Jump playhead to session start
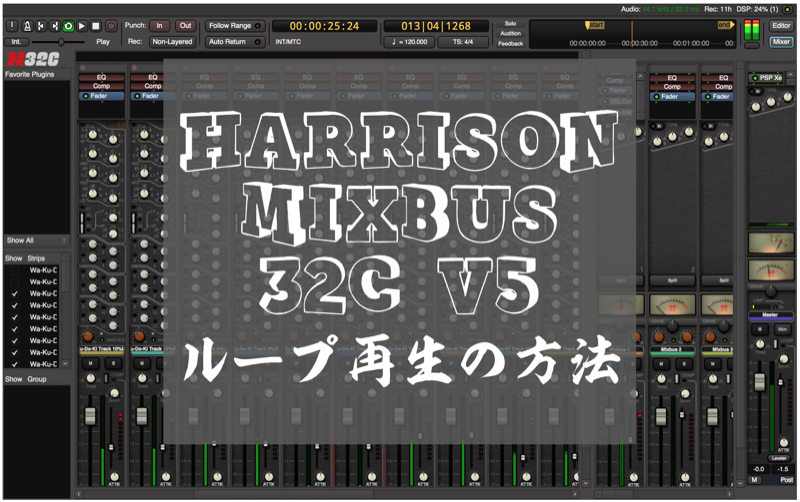Screen dimensions: 800x502 point(41,26)
